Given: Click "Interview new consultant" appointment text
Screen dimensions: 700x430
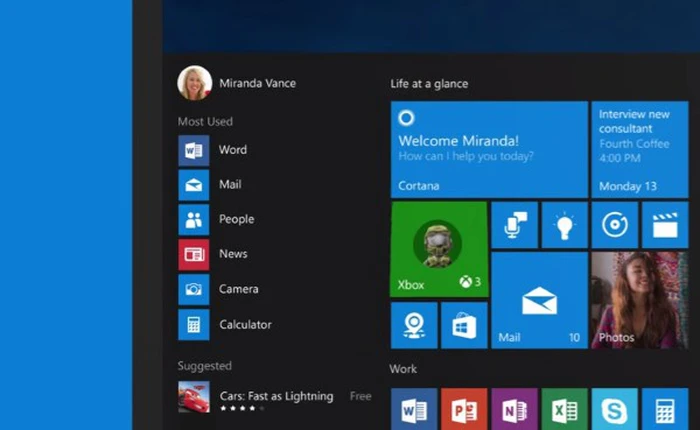Looking at the screenshot, I should click(x=634, y=121).
